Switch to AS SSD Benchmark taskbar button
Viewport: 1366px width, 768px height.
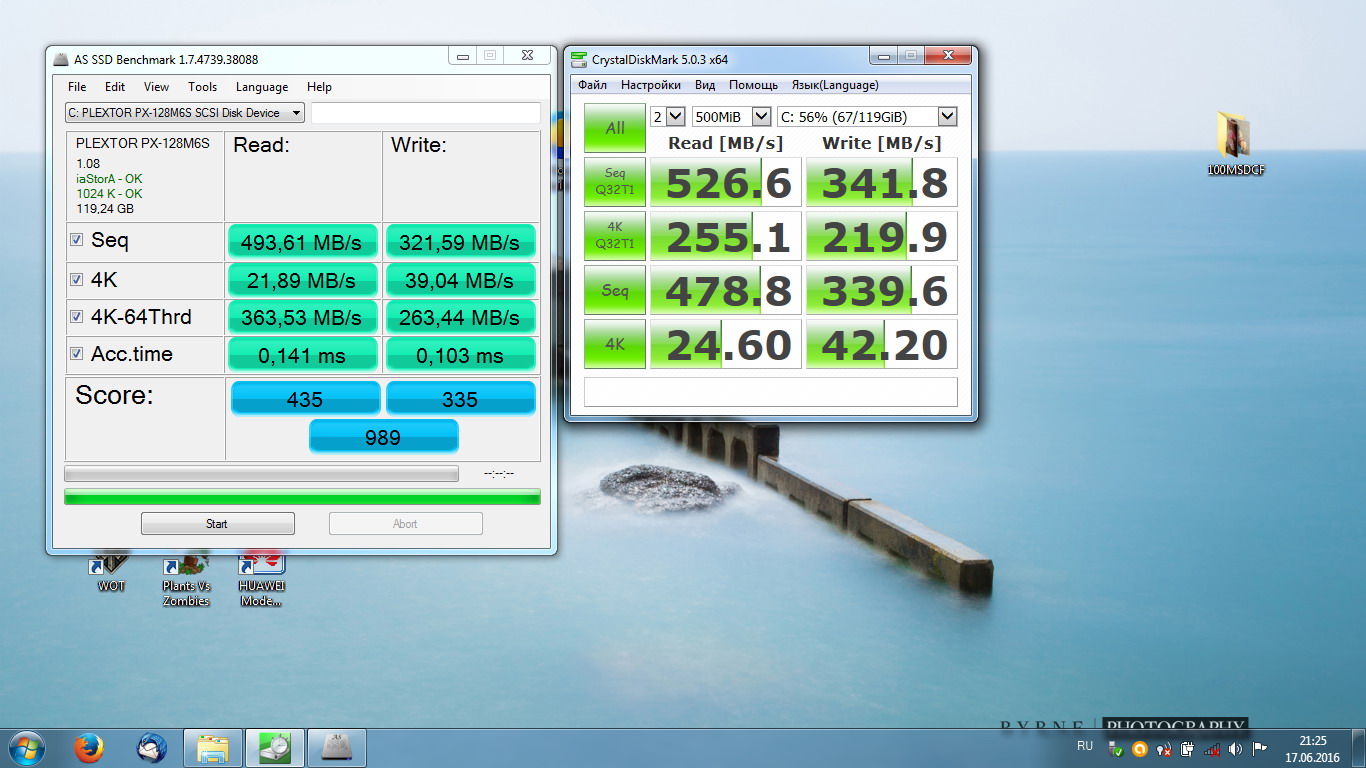(336, 748)
